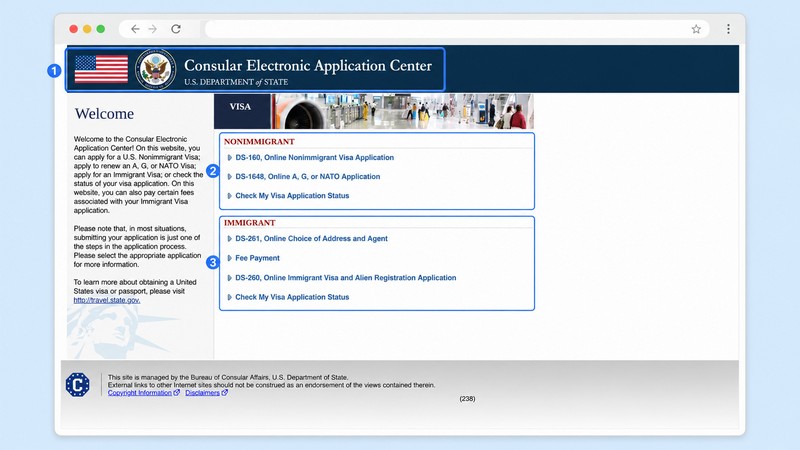Click arrow bullet beside DS-261 link
Screen dimensions: 800x450
(230, 238)
